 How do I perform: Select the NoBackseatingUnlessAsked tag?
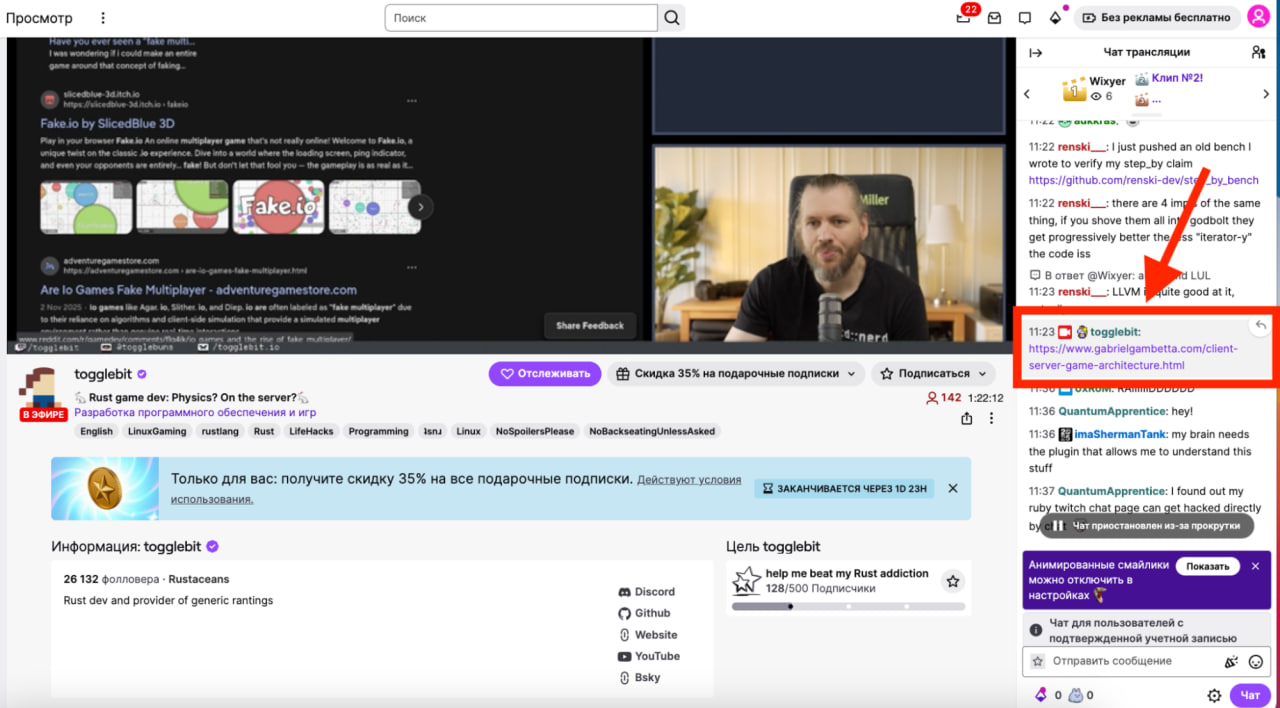pos(652,431)
